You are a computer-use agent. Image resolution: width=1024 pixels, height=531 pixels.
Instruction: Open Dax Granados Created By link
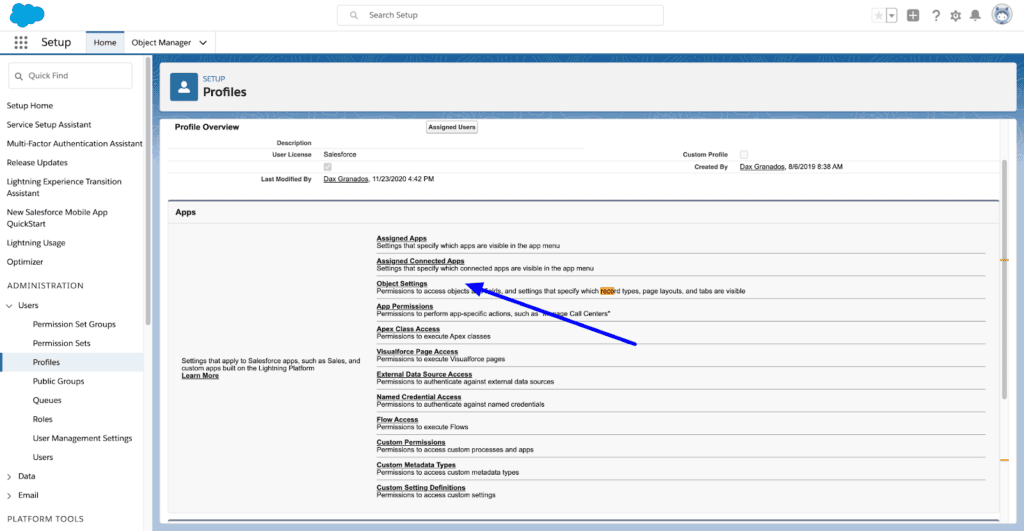pos(761,167)
